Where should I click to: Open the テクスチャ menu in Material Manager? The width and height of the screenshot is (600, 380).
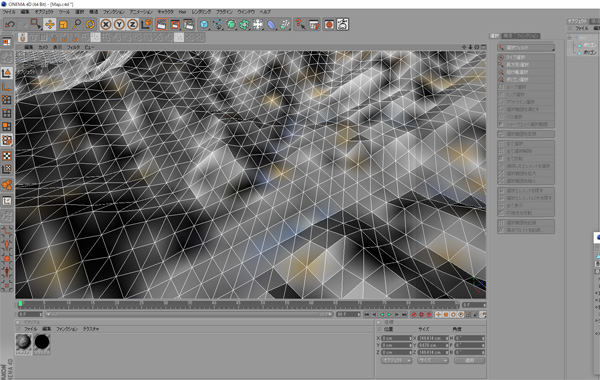pyautogui.click(x=91, y=329)
